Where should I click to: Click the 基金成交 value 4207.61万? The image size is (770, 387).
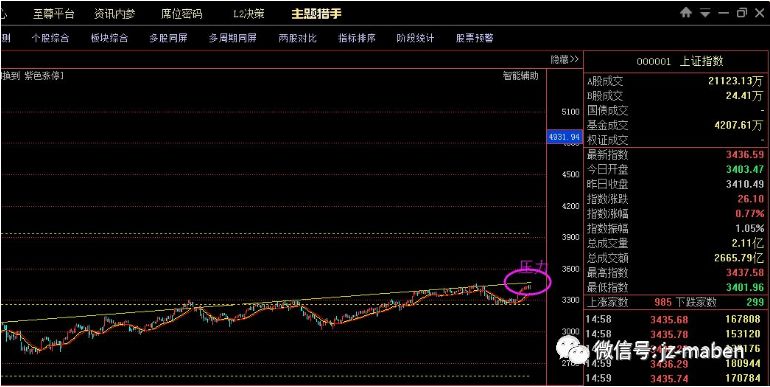pyautogui.click(x=739, y=125)
